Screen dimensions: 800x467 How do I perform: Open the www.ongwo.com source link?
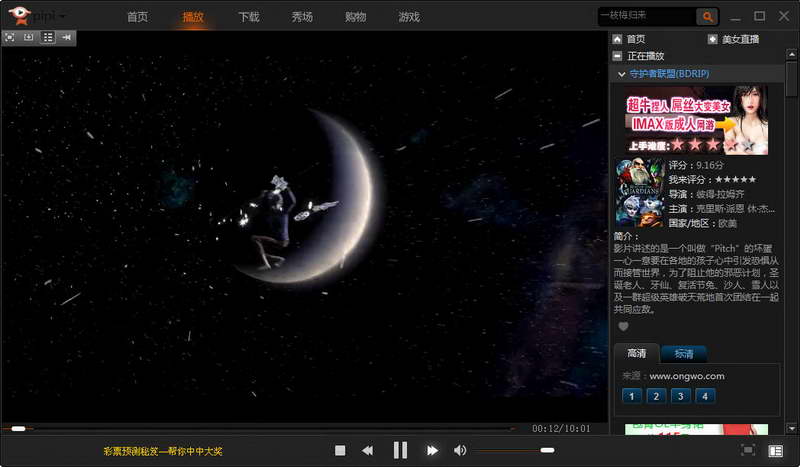tap(687, 376)
